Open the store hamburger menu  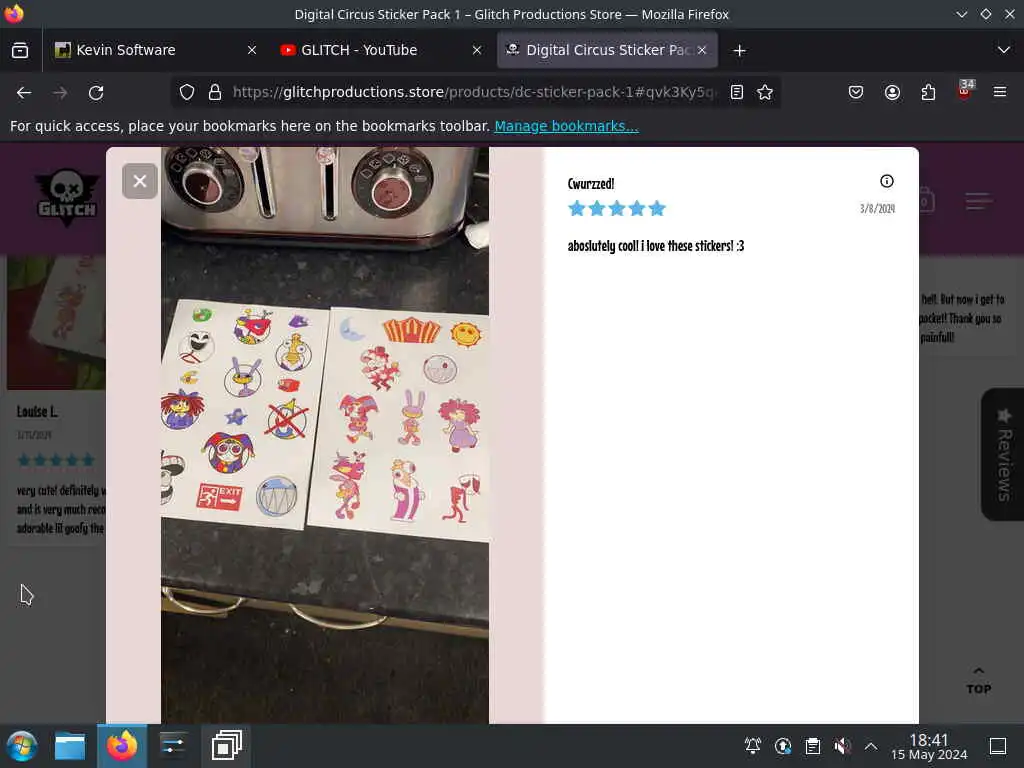(978, 200)
